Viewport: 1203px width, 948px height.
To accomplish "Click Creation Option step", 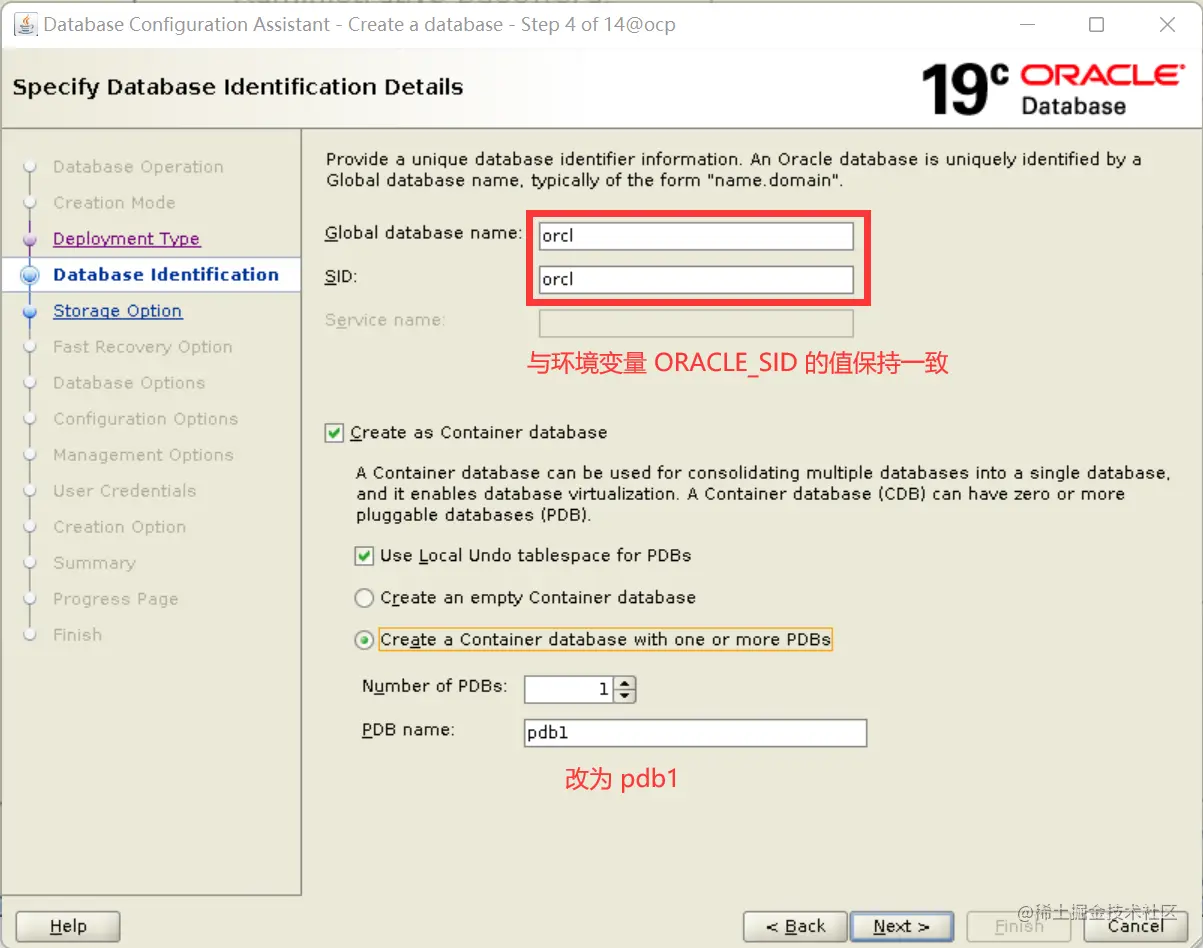I will pyautogui.click(x=119, y=527).
